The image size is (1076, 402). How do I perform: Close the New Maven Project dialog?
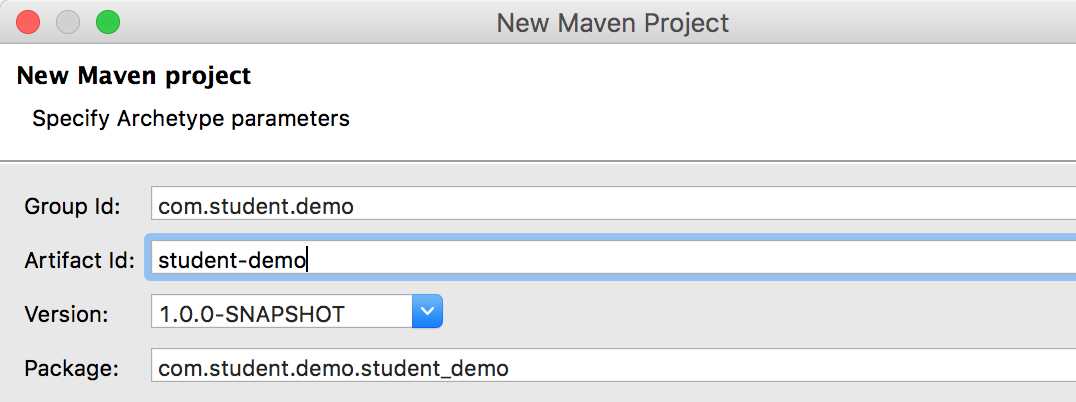(x=28, y=21)
